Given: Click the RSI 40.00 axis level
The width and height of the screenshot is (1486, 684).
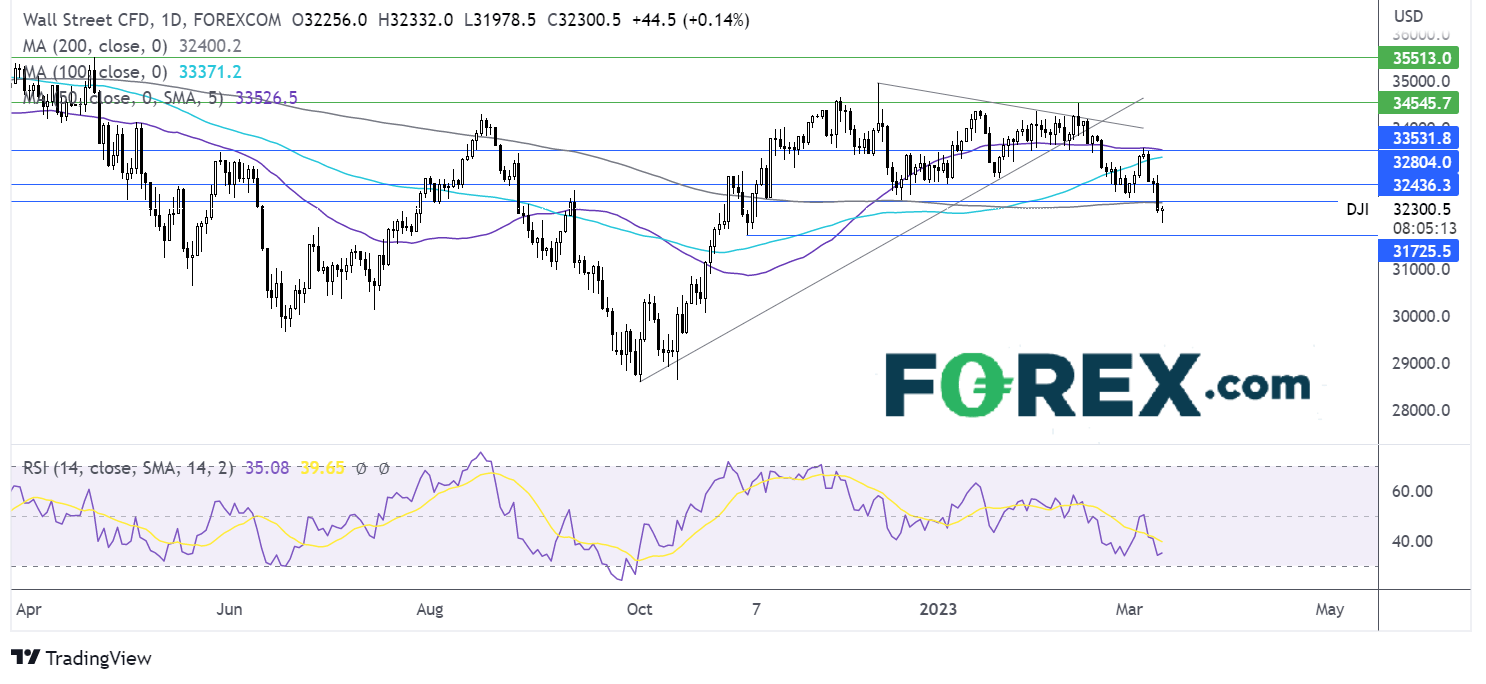Looking at the screenshot, I should [x=1412, y=541].
